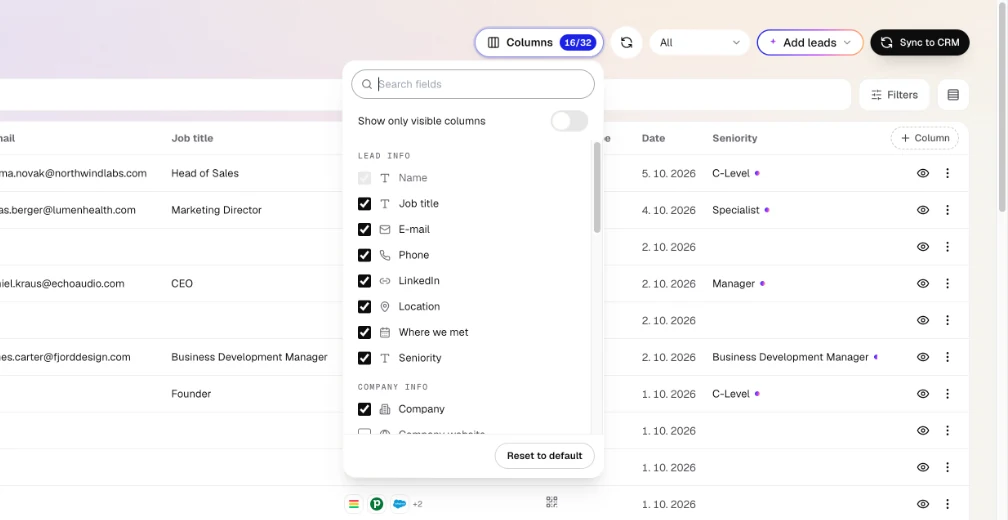The image size is (1008, 520).
Task: Expand the Add leads dropdown
Action: tap(810, 42)
